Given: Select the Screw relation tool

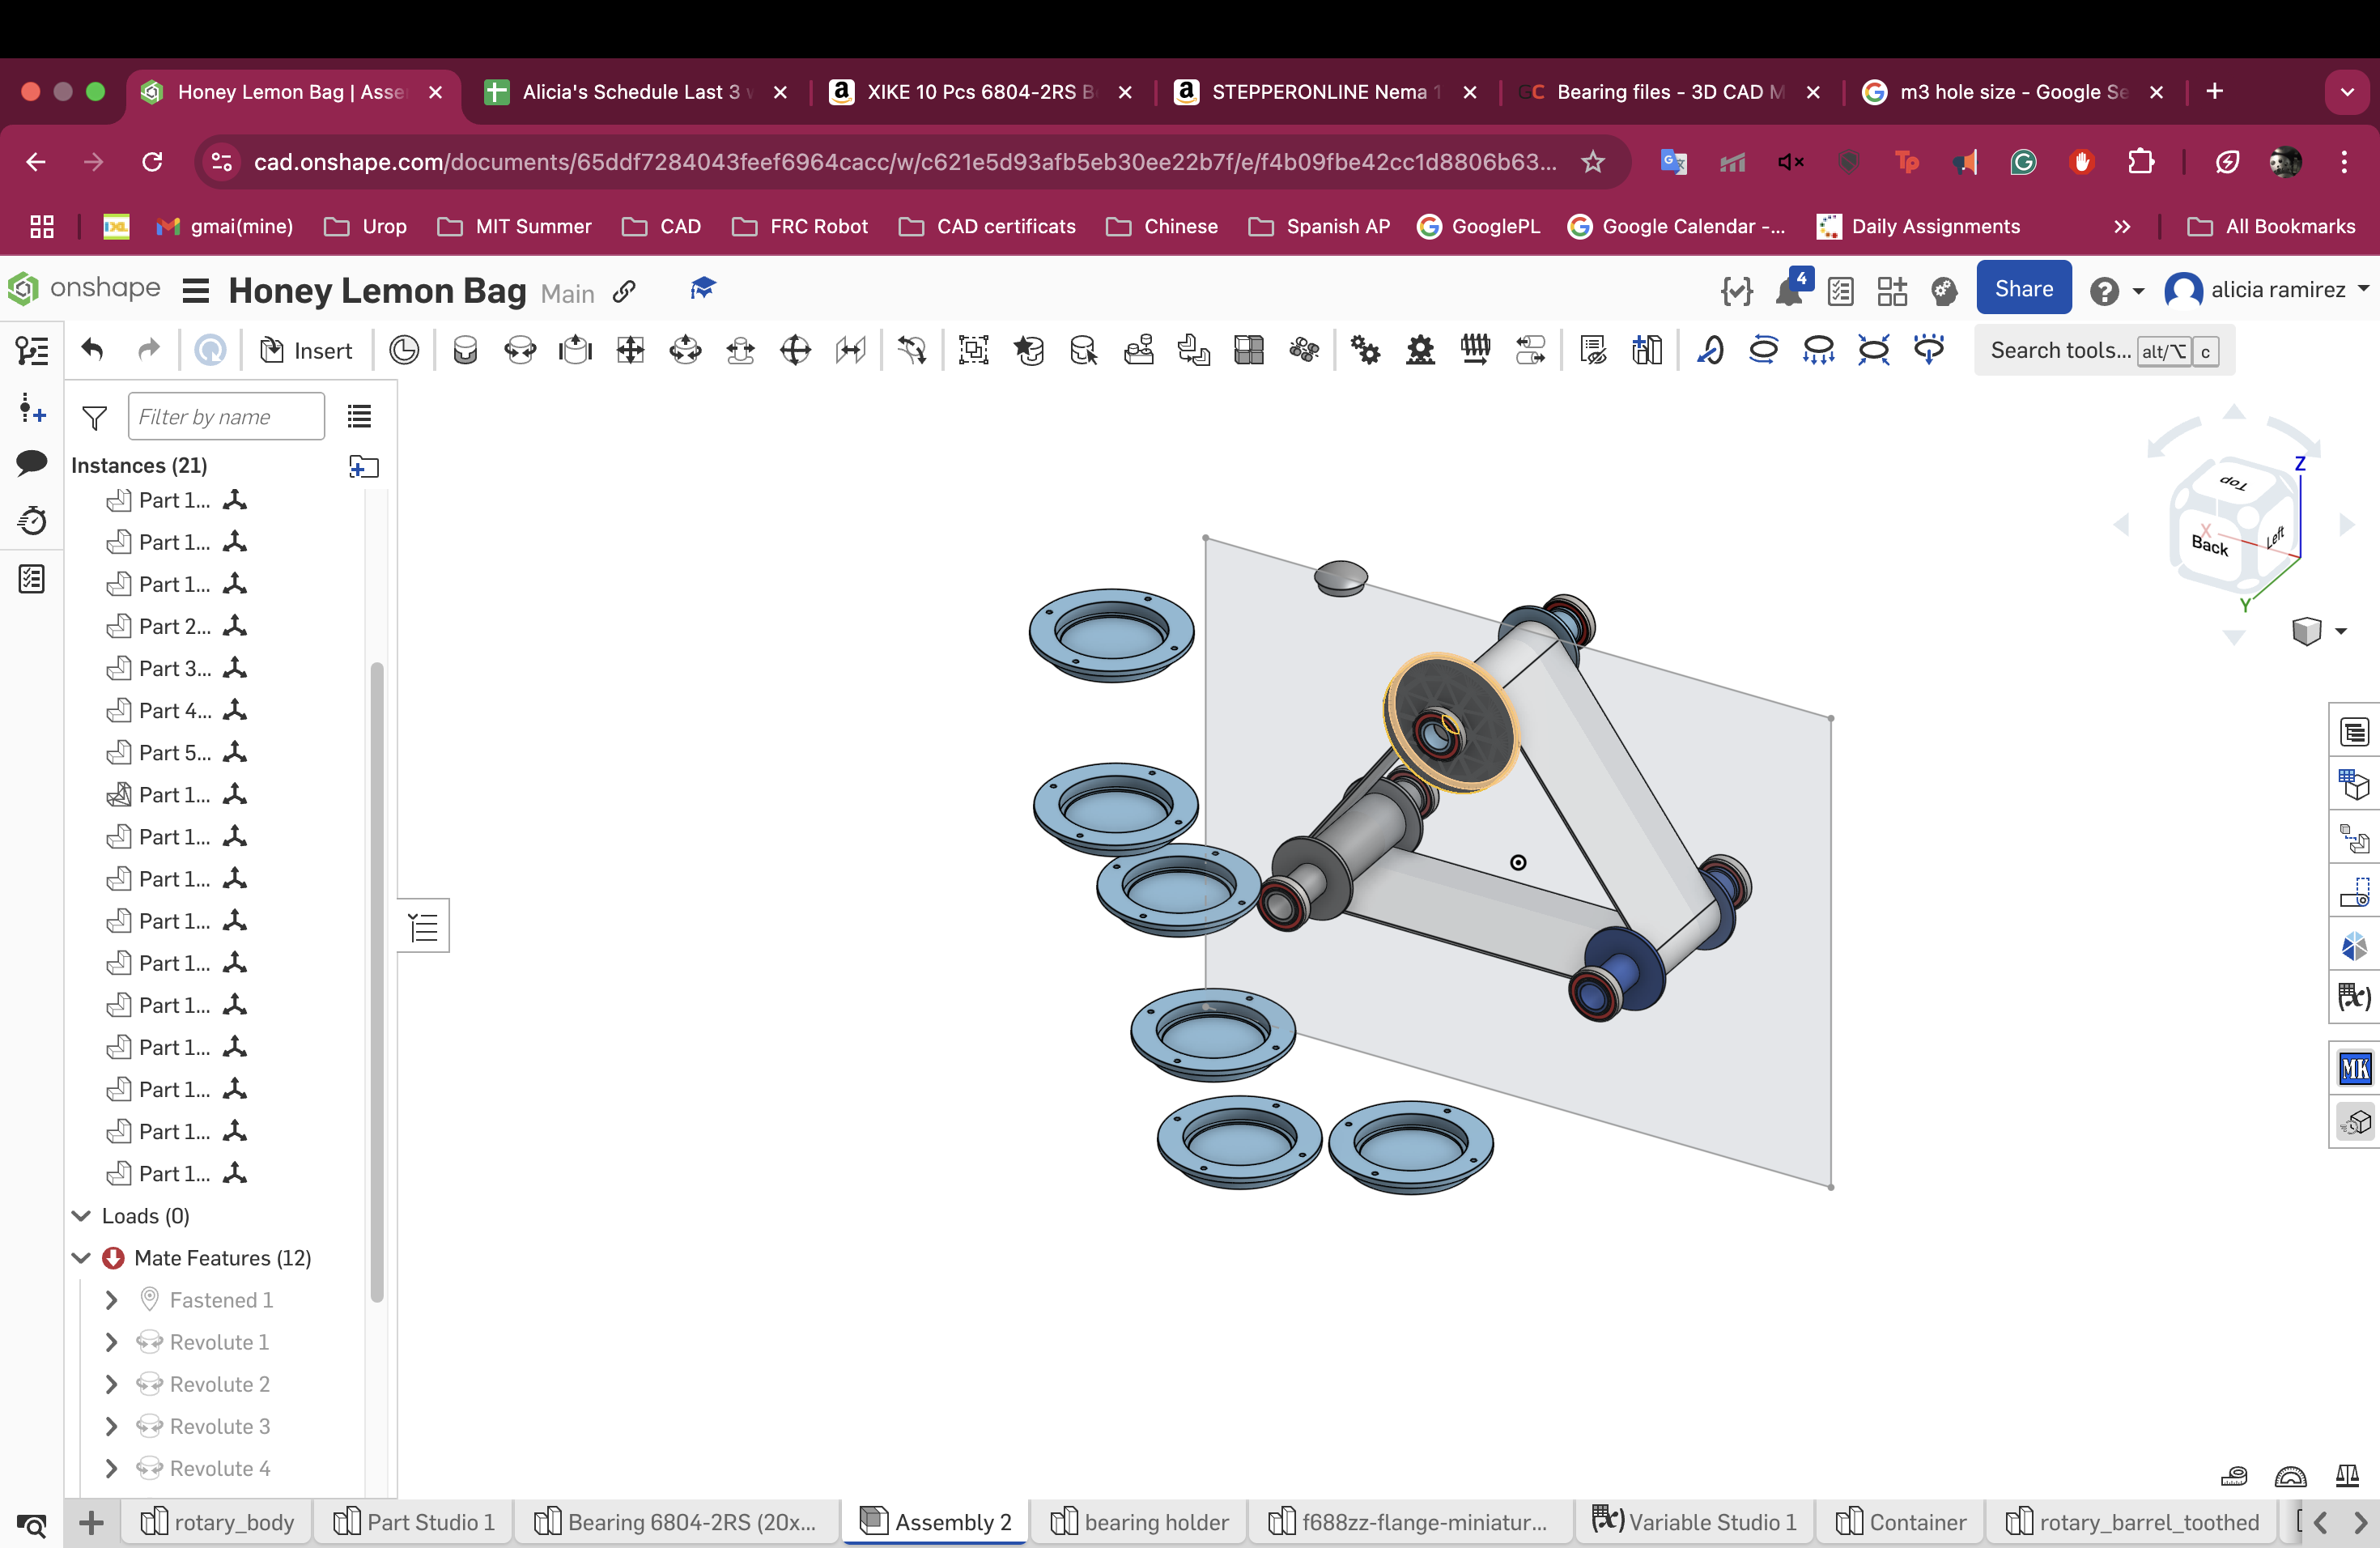Looking at the screenshot, I should click(x=1476, y=350).
